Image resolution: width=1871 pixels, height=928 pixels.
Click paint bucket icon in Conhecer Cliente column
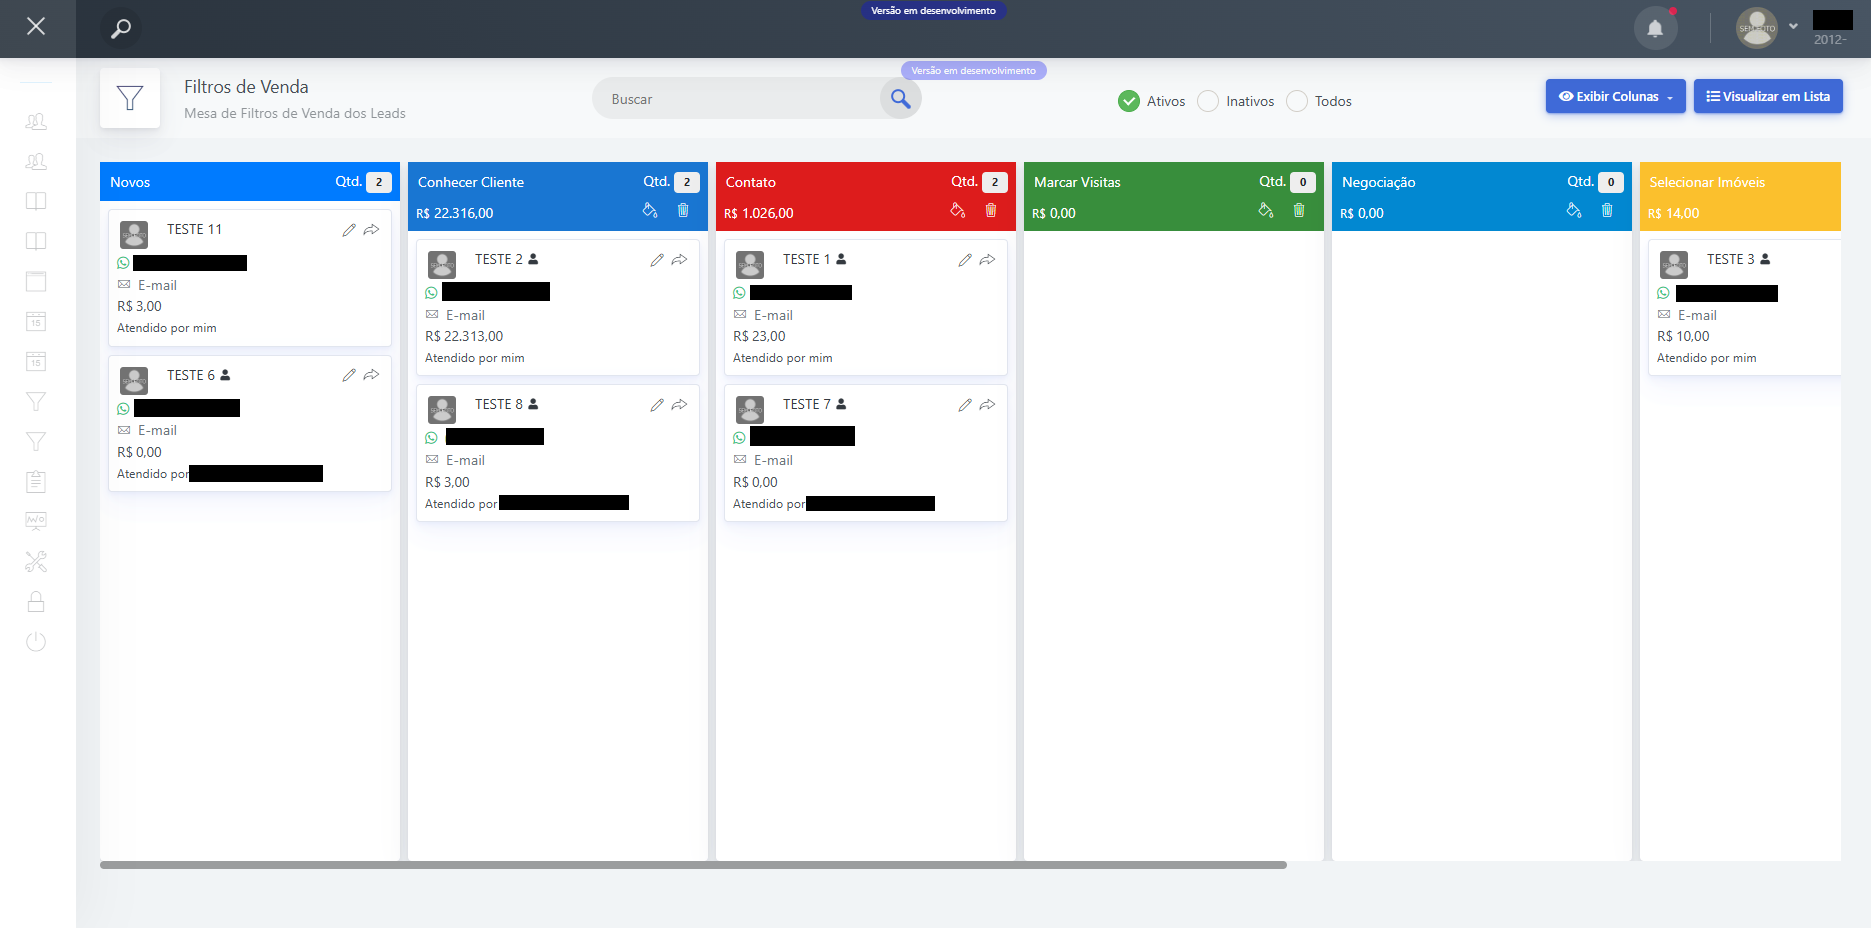click(650, 210)
